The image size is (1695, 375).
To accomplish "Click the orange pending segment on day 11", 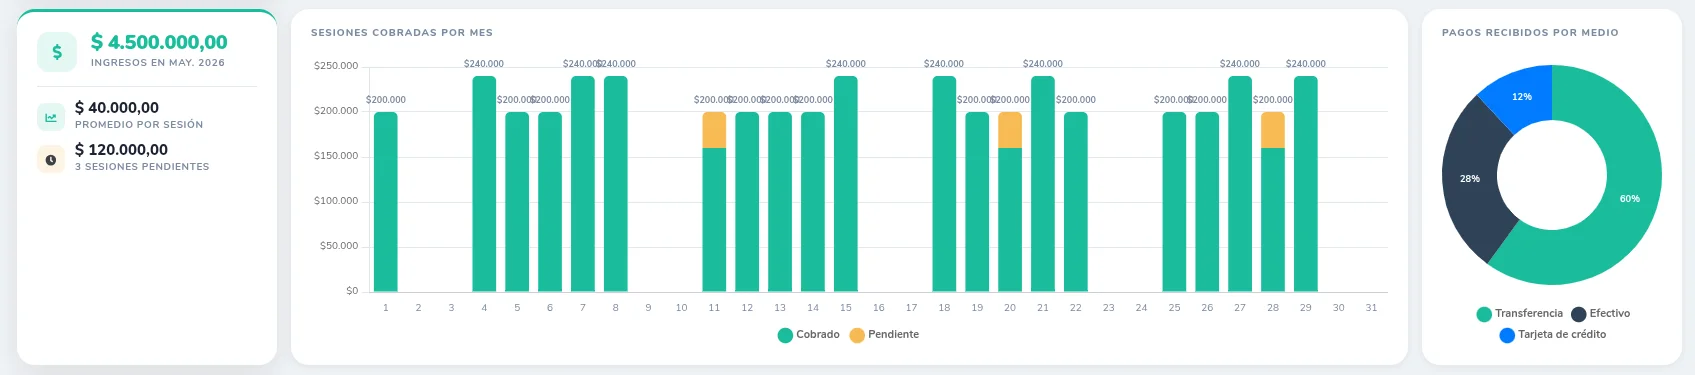I will click(x=714, y=130).
